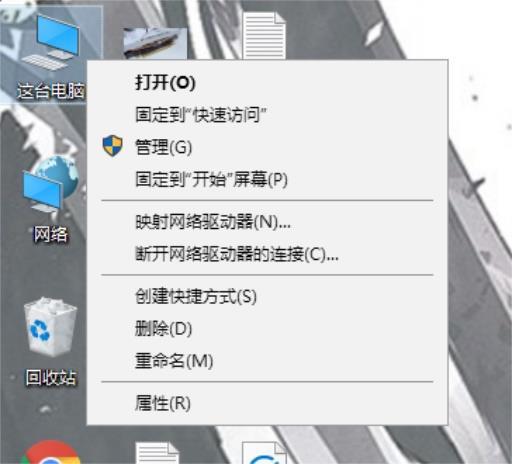Select the text document icon at top
This screenshot has width=512, height=464.
pos(264,36)
